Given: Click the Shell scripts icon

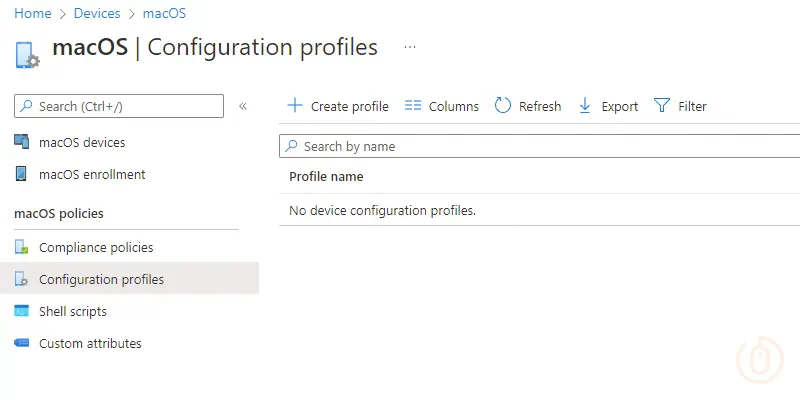Looking at the screenshot, I should tap(22, 311).
